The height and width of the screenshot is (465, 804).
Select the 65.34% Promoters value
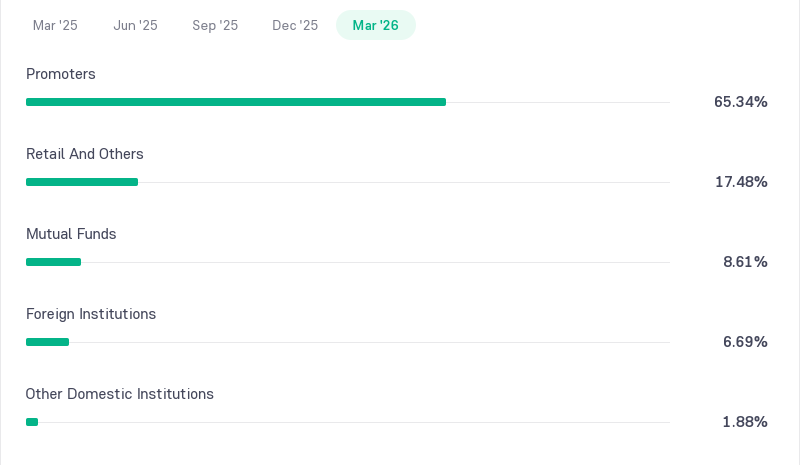click(x=740, y=102)
